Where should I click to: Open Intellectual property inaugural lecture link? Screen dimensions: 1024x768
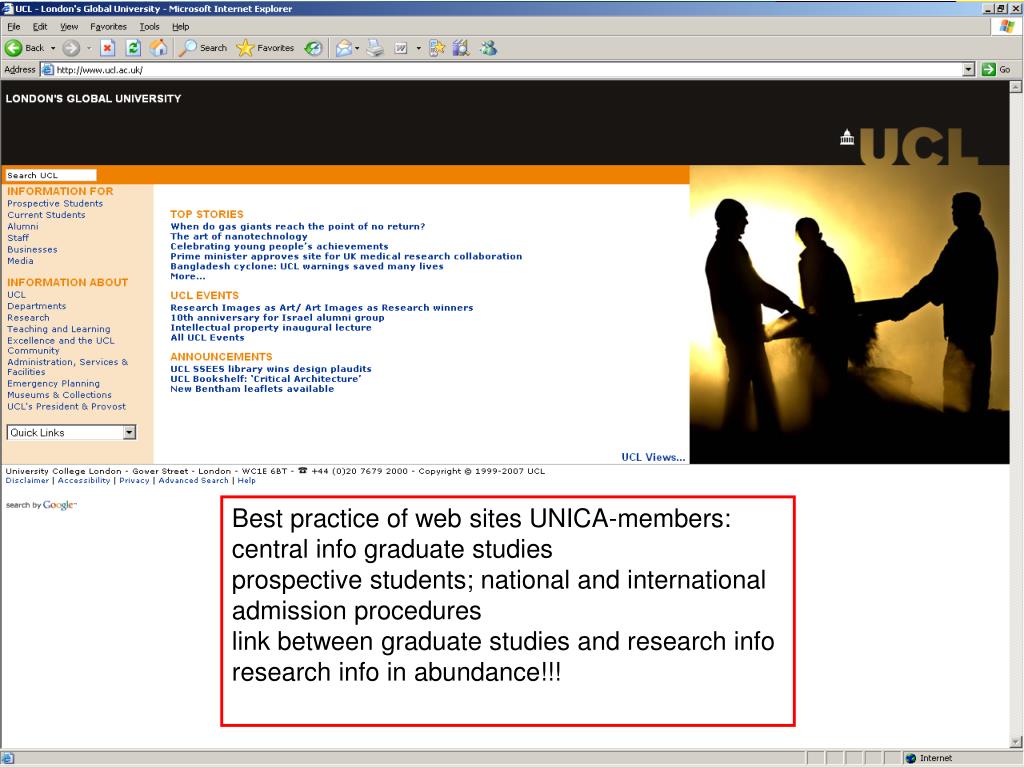pyautogui.click(x=270, y=327)
